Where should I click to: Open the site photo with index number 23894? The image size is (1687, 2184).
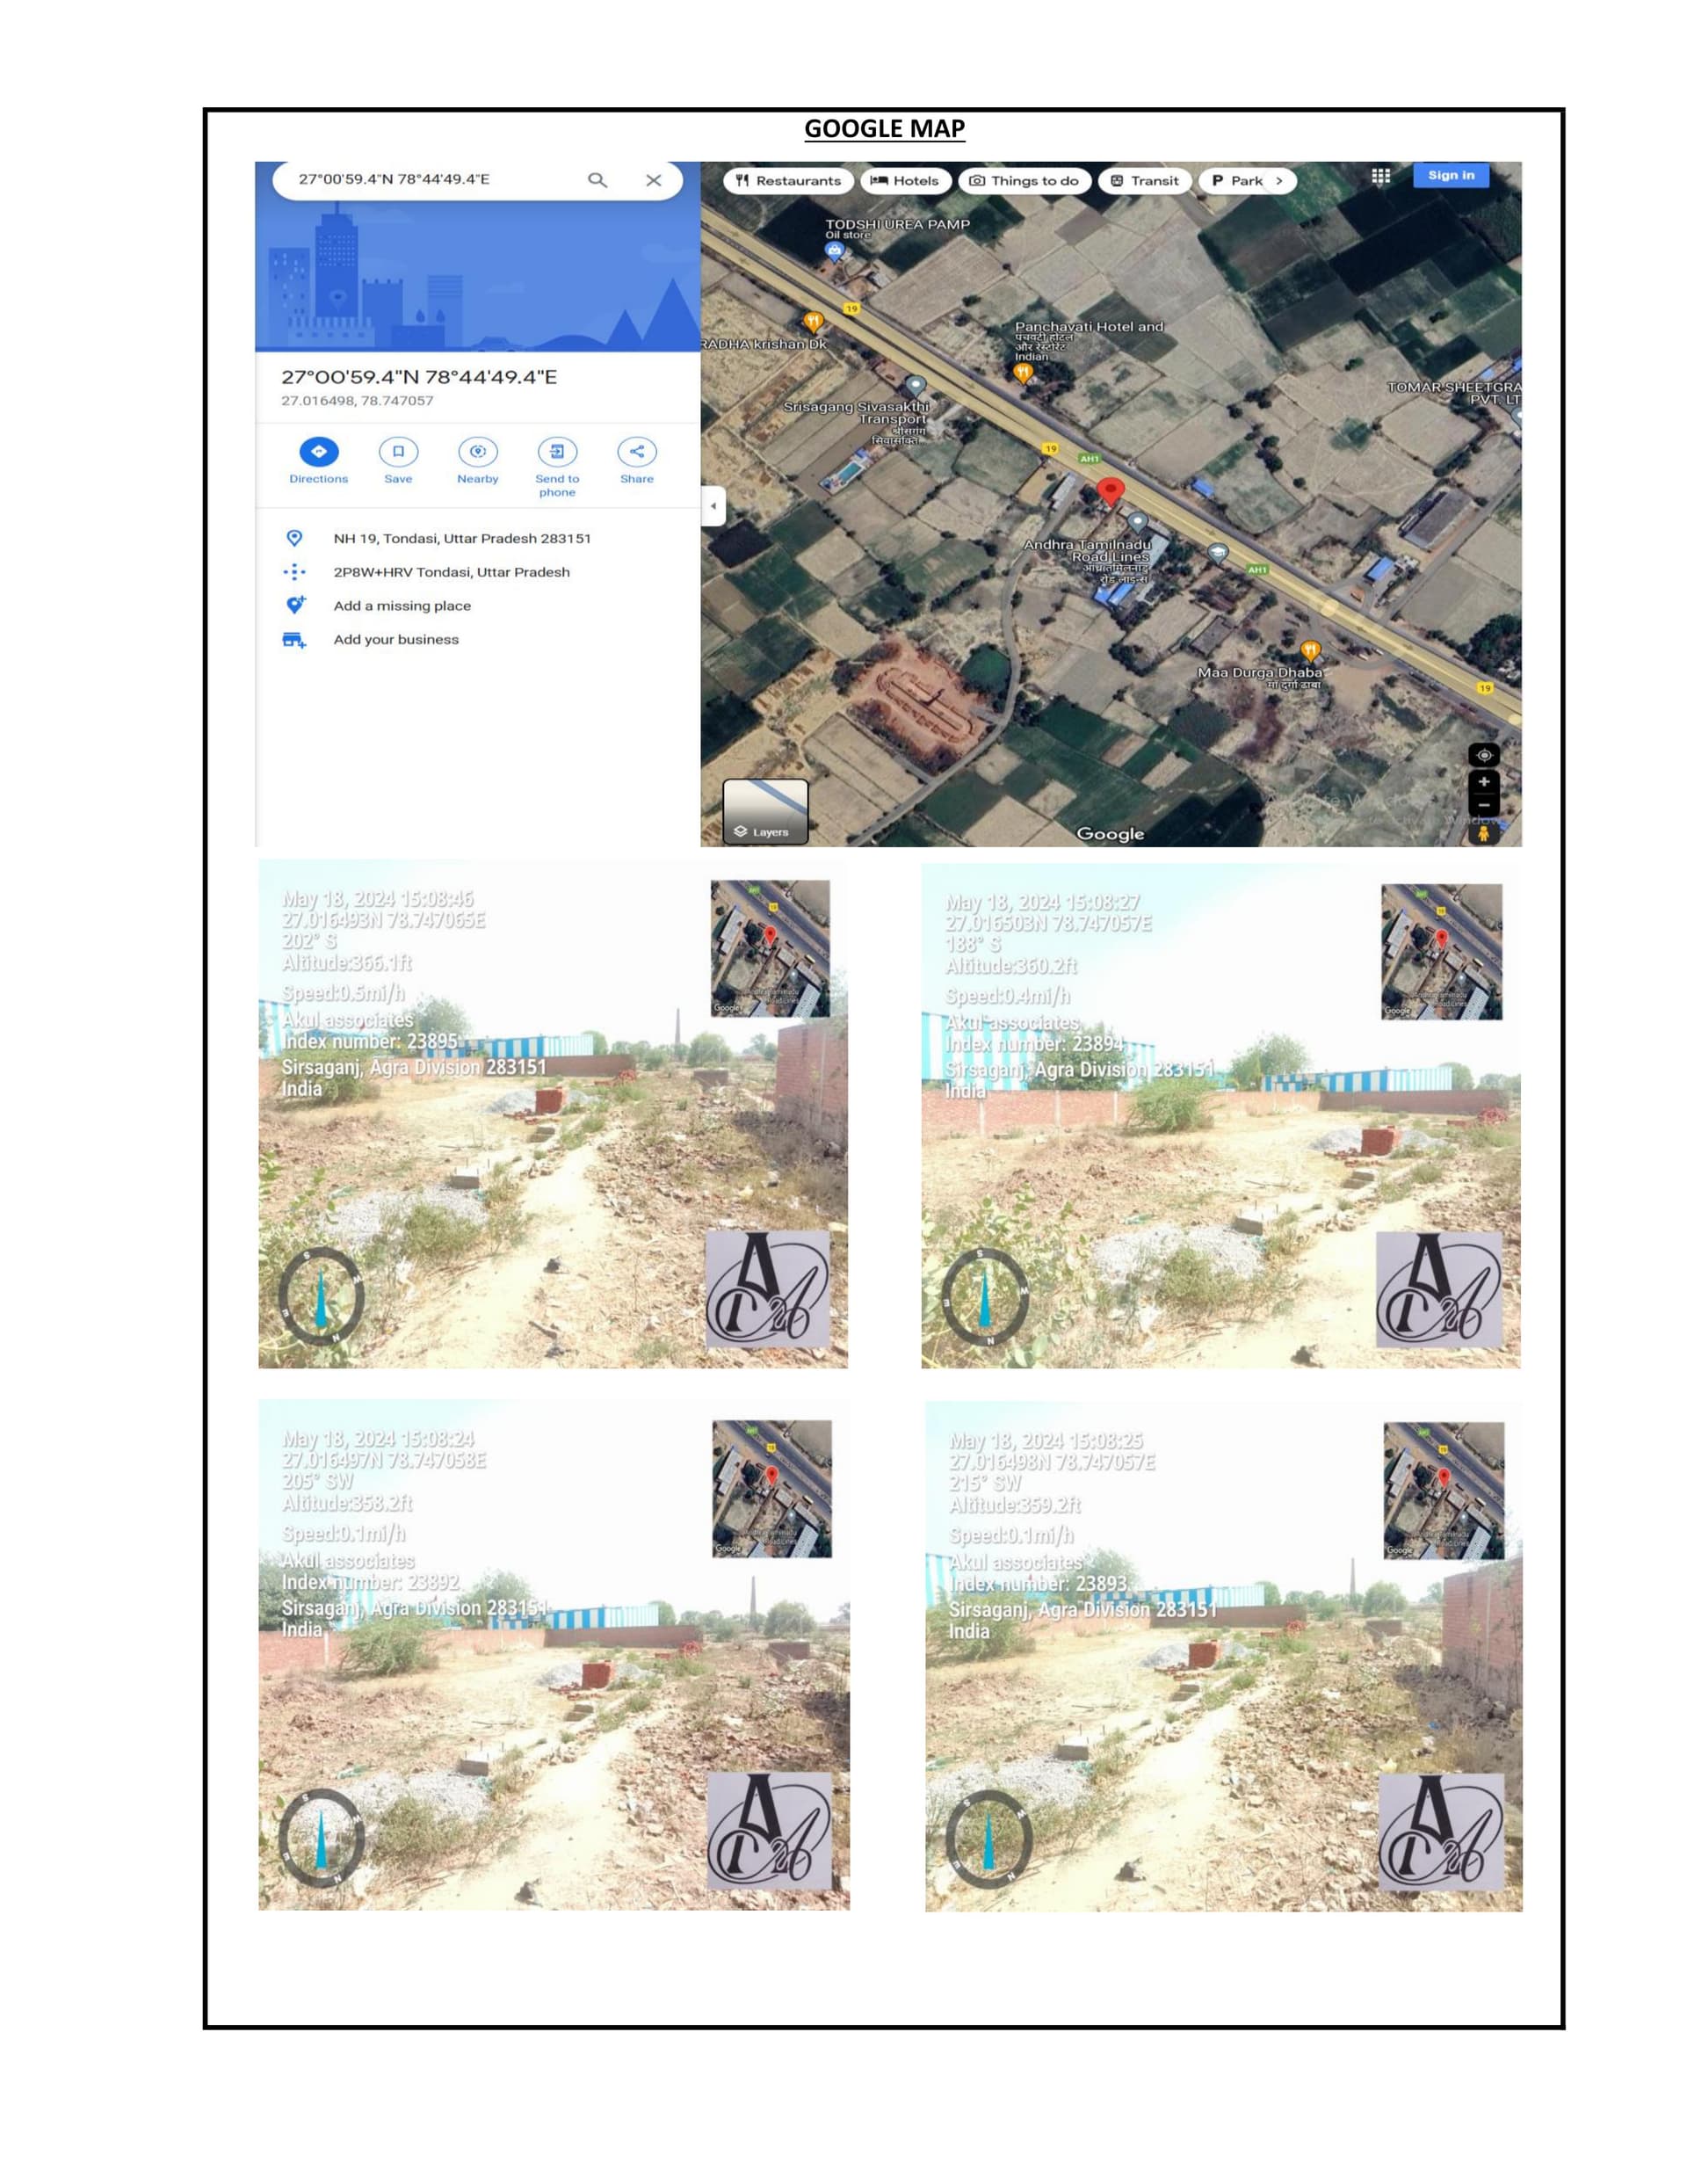[1221, 1115]
